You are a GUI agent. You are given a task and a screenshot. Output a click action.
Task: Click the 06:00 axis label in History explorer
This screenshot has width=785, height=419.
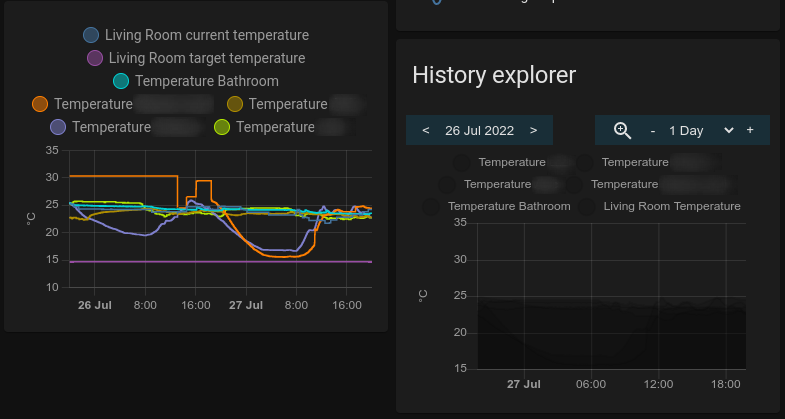coord(591,384)
